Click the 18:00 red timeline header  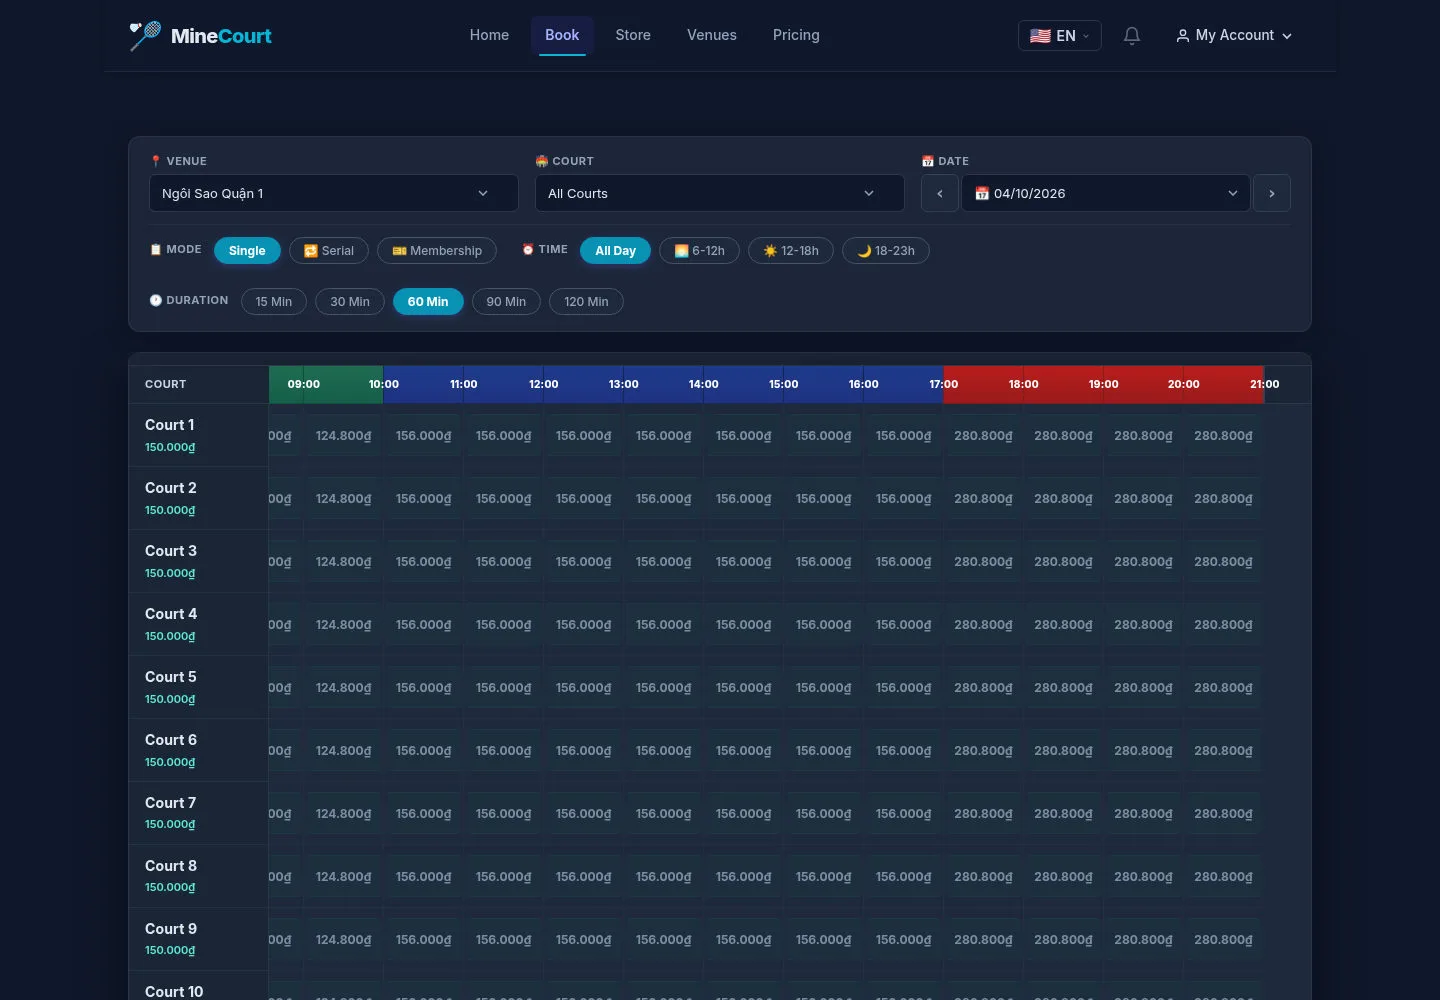(x=1023, y=384)
